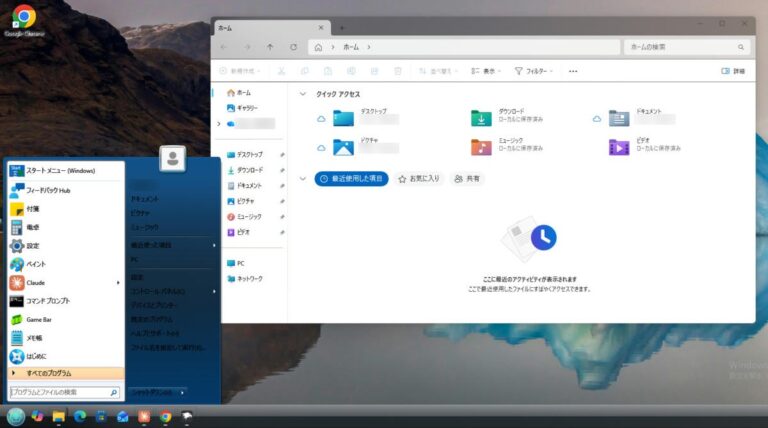Click delete trash icon in toolbar

pyautogui.click(x=398, y=71)
